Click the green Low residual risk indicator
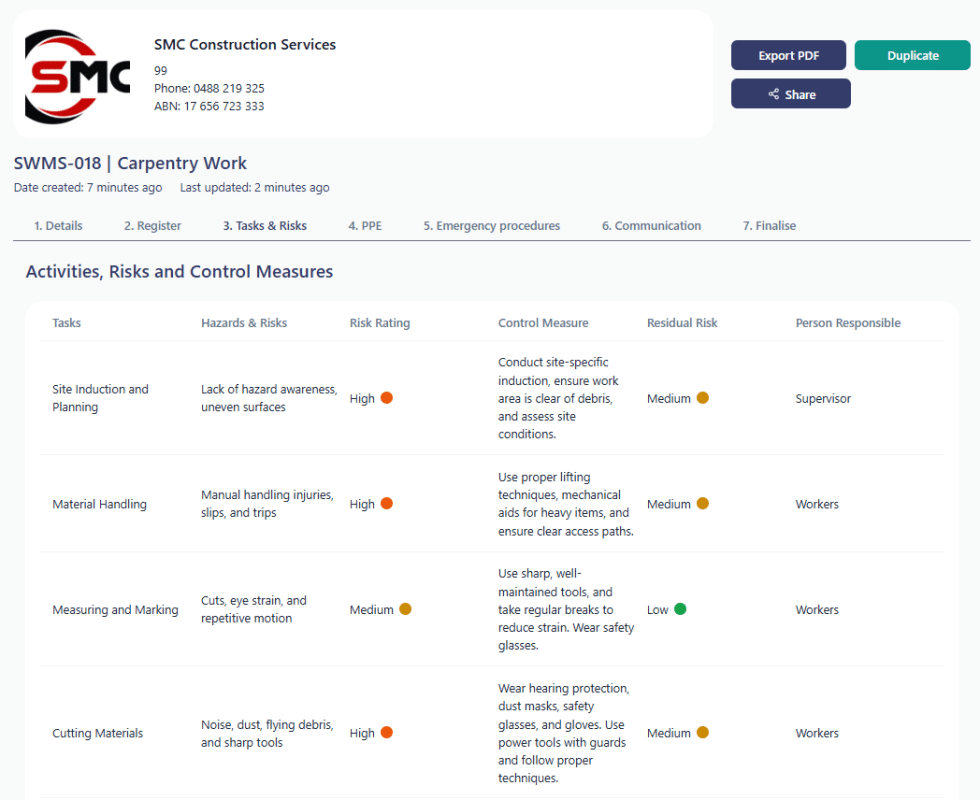The height and width of the screenshot is (800, 980). (682, 609)
